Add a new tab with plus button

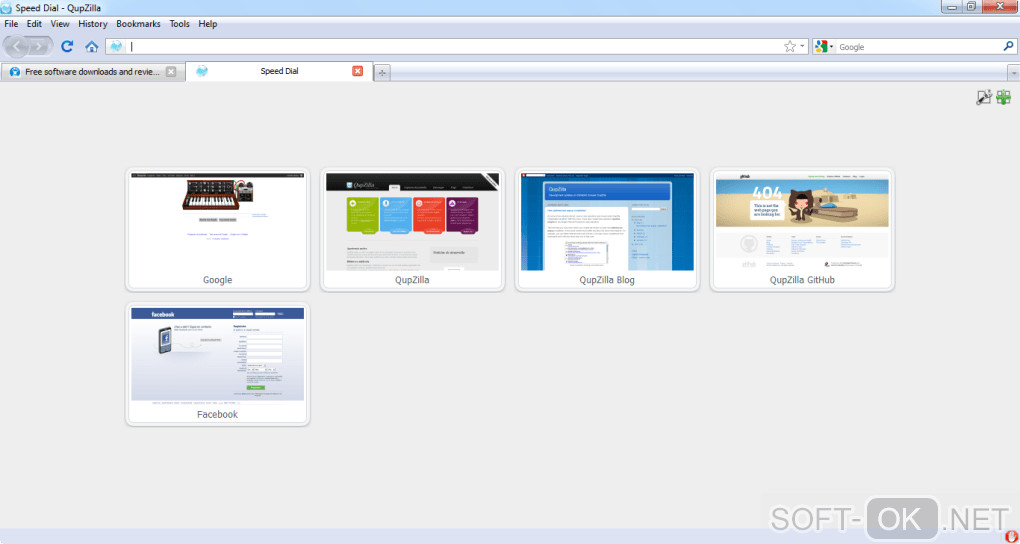tap(382, 72)
